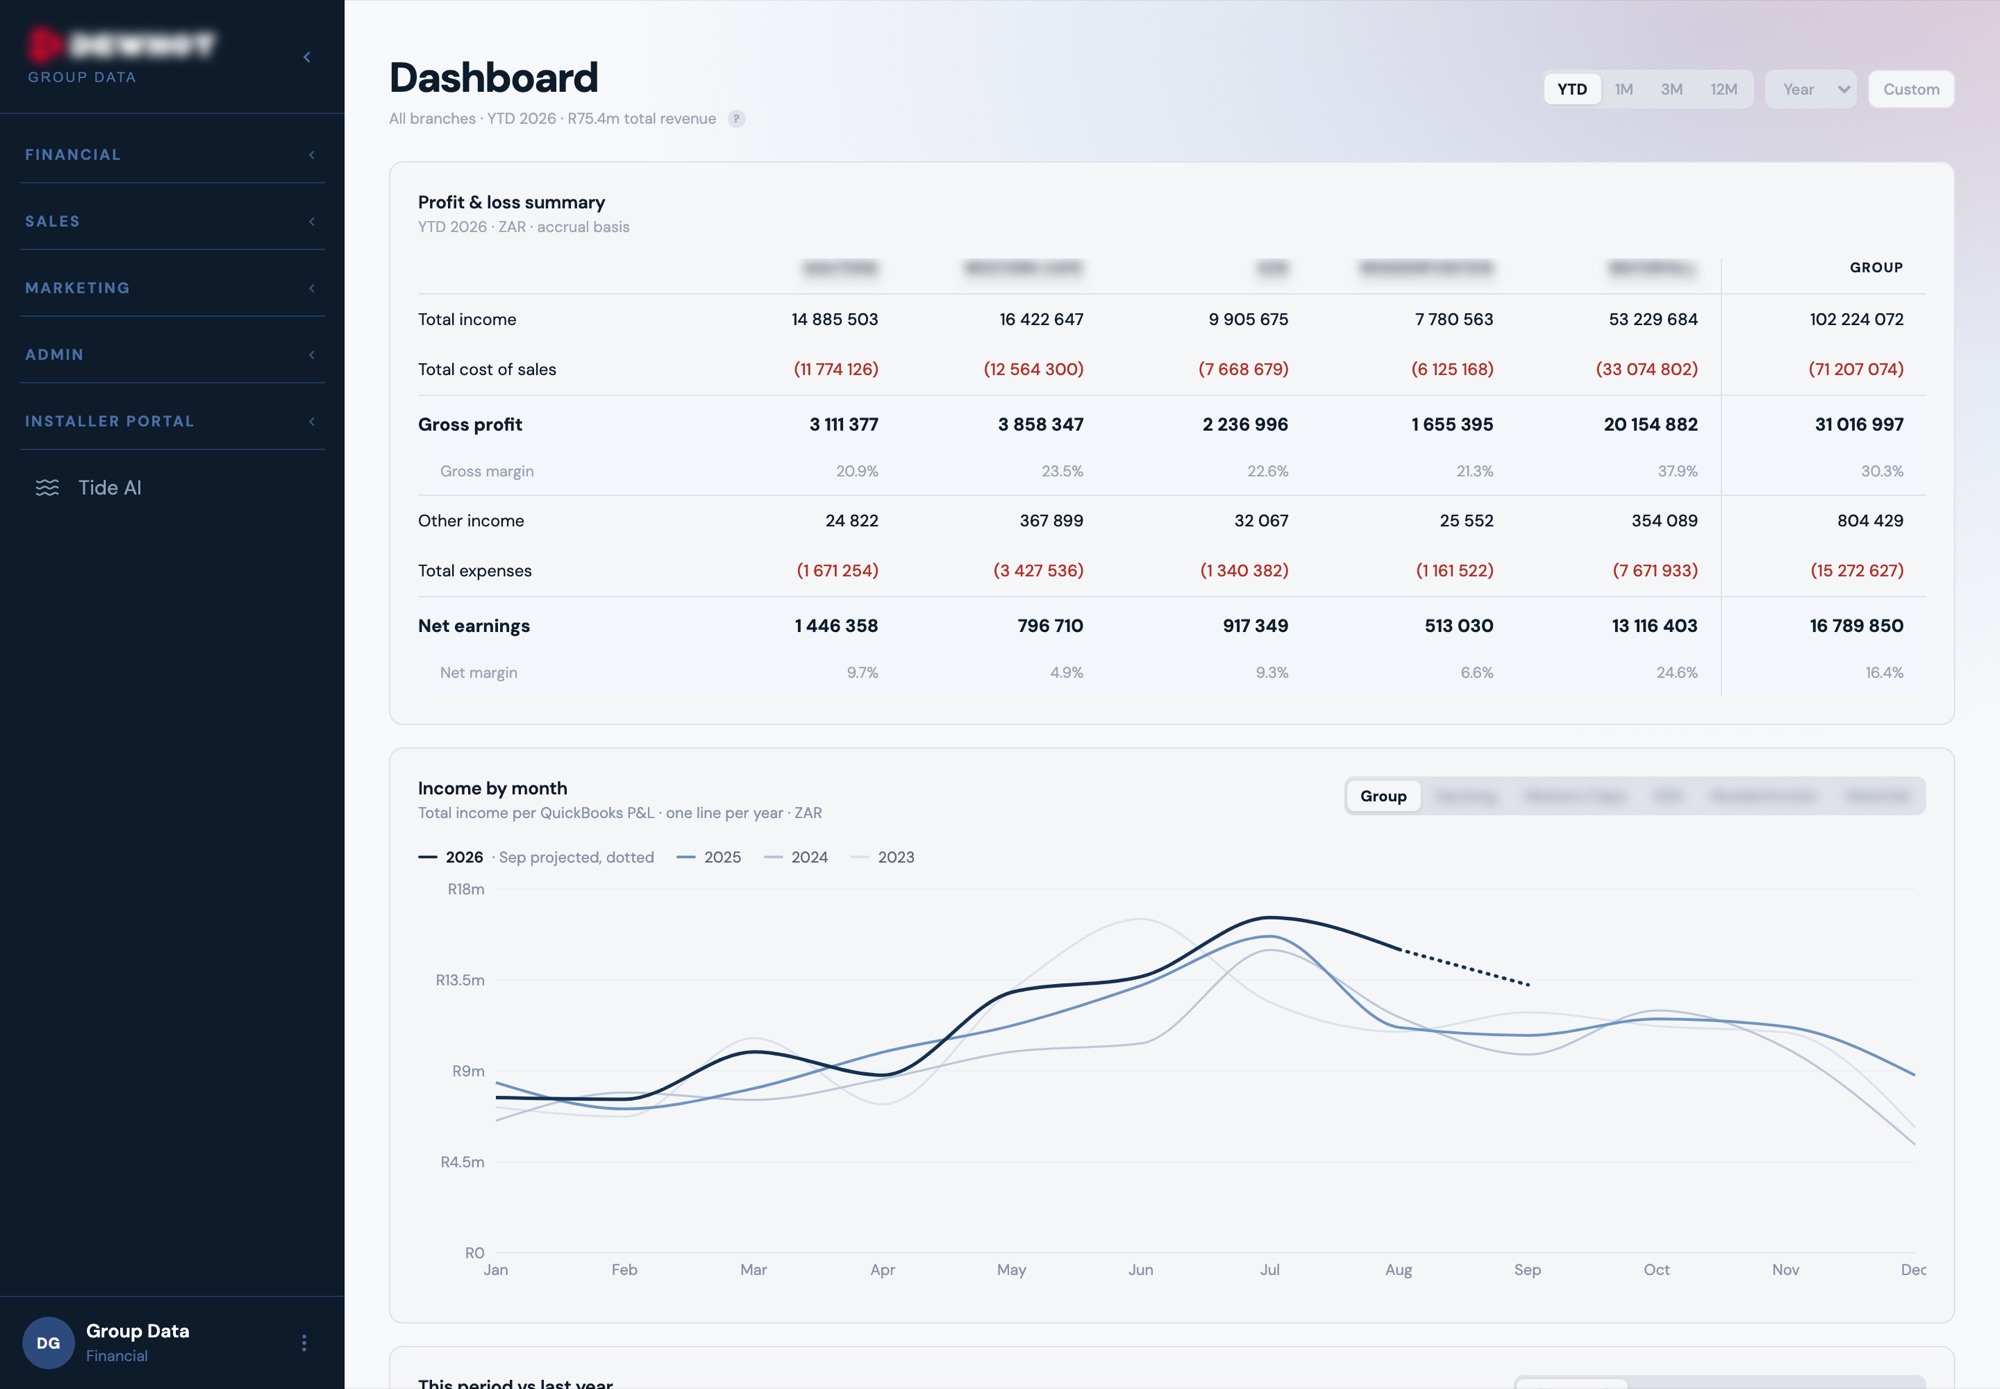The width and height of the screenshot is (2000, 1389).
Task: Click the Profit & loss summary heading
Action: coord(511,202)
